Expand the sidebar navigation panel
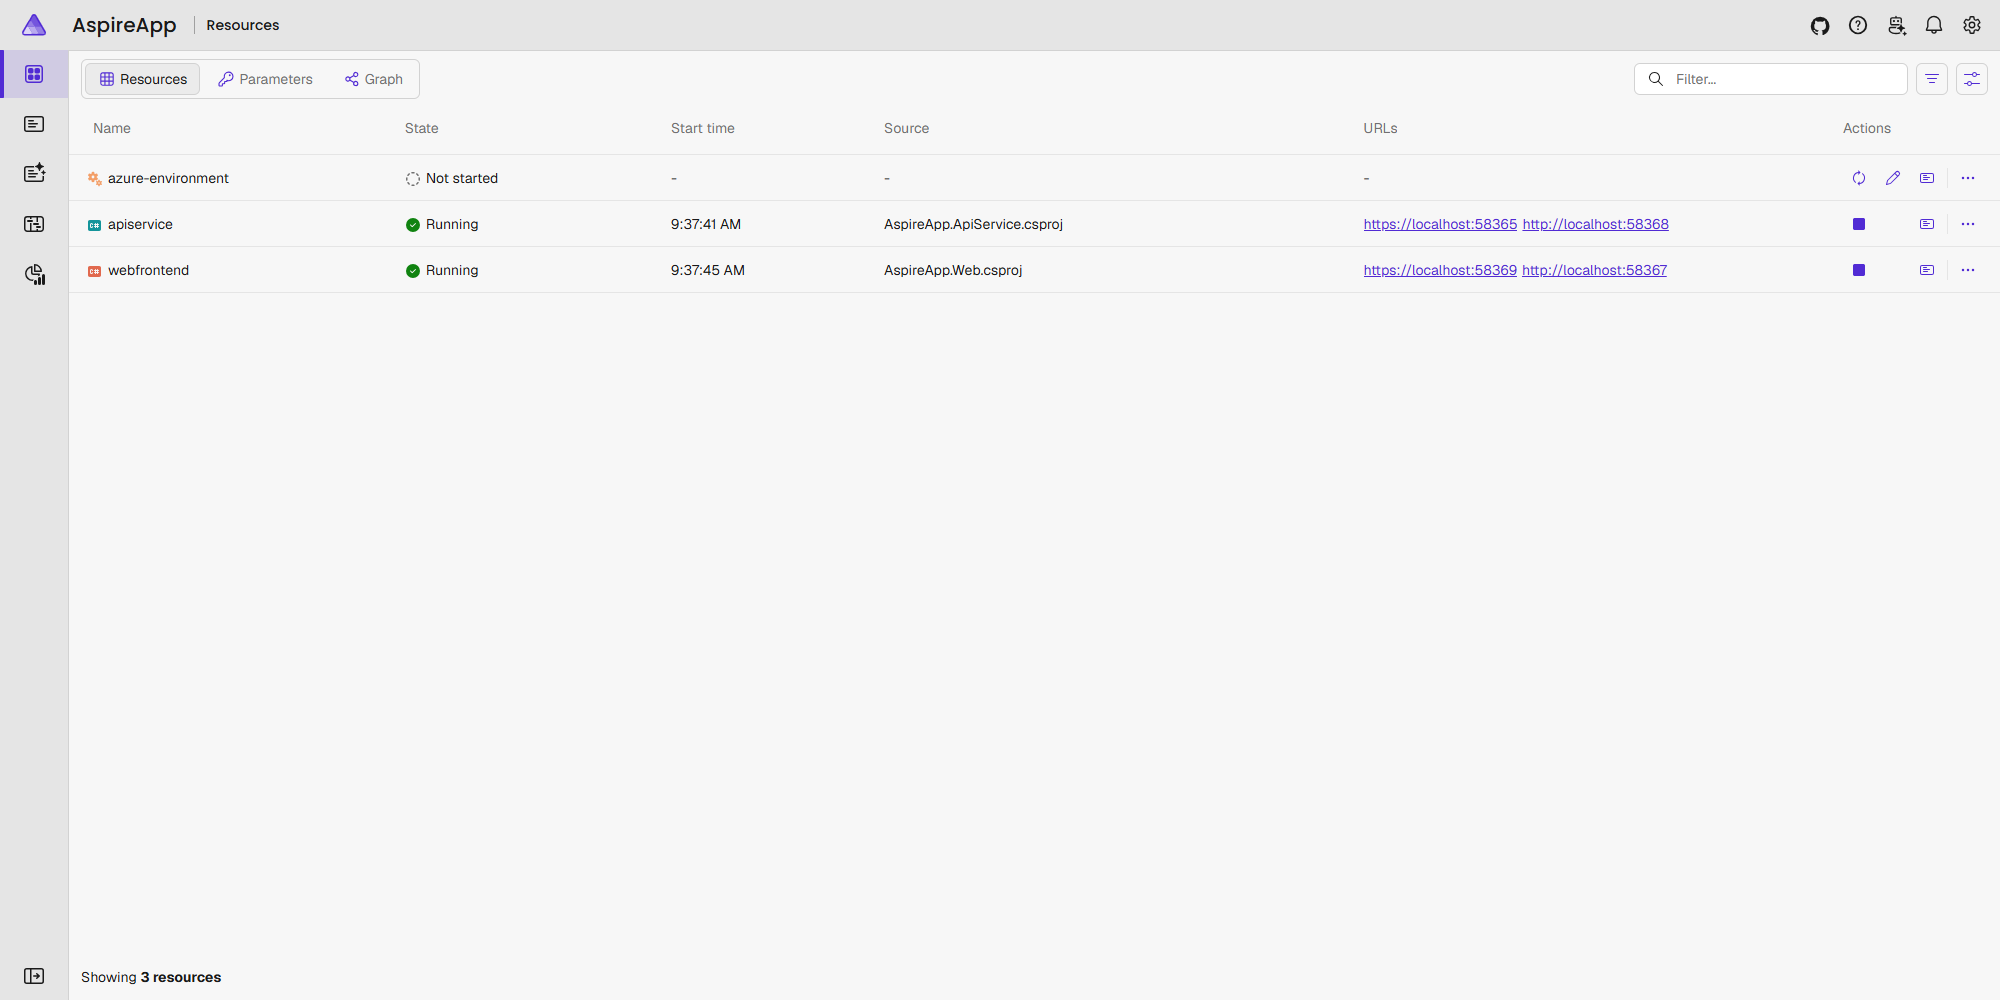 point(34,976)
